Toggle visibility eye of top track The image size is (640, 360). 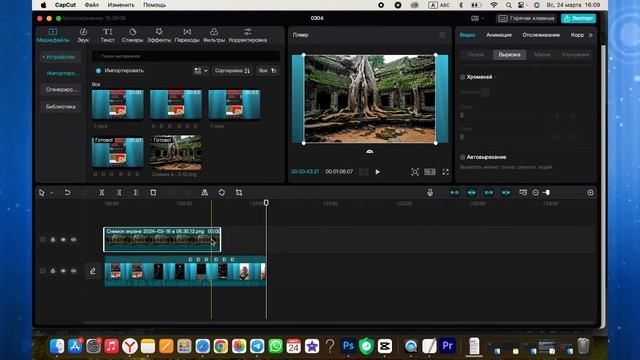point(63,240)
